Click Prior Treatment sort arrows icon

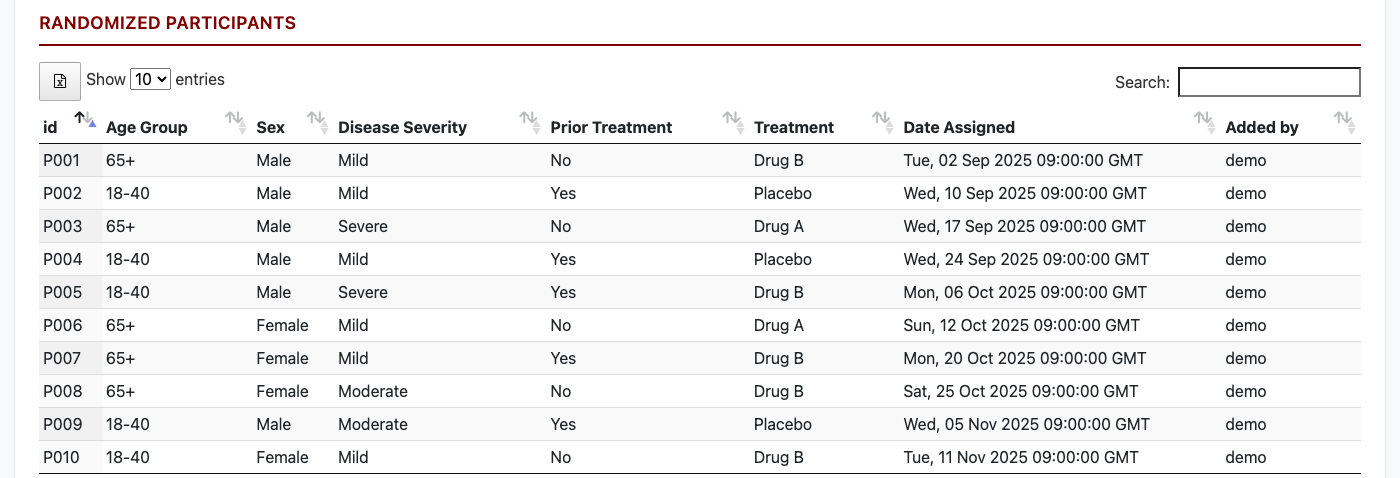[734, 123]
